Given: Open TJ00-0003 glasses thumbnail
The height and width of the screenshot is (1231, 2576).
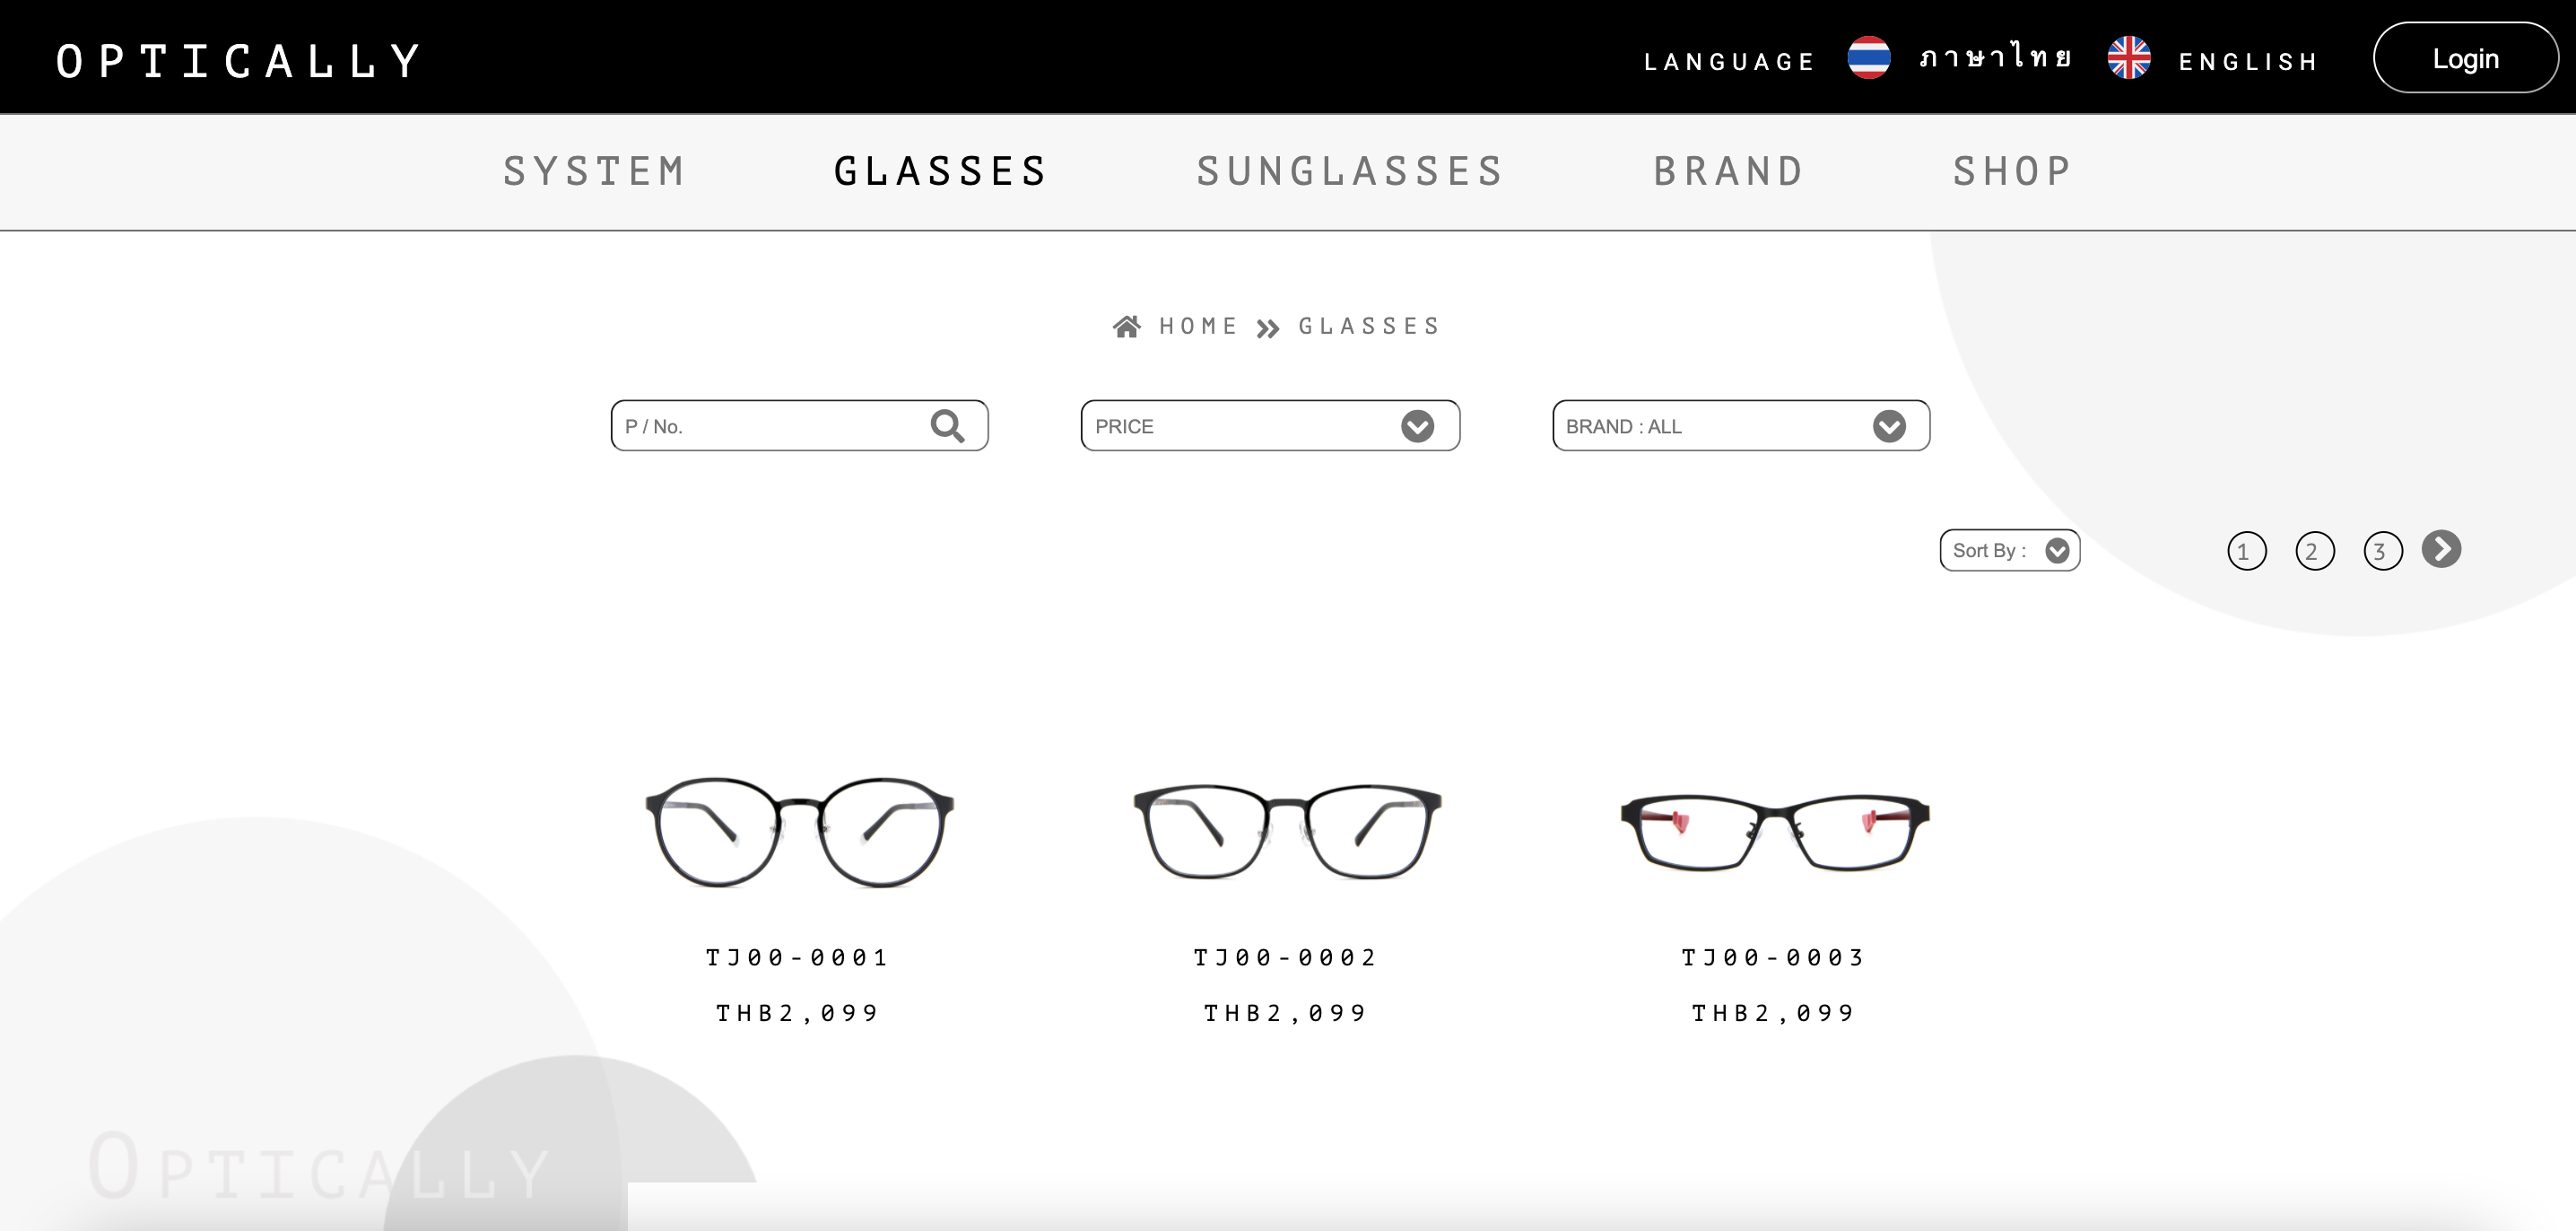Looking at the screenshot, I should coord(1775,832).
